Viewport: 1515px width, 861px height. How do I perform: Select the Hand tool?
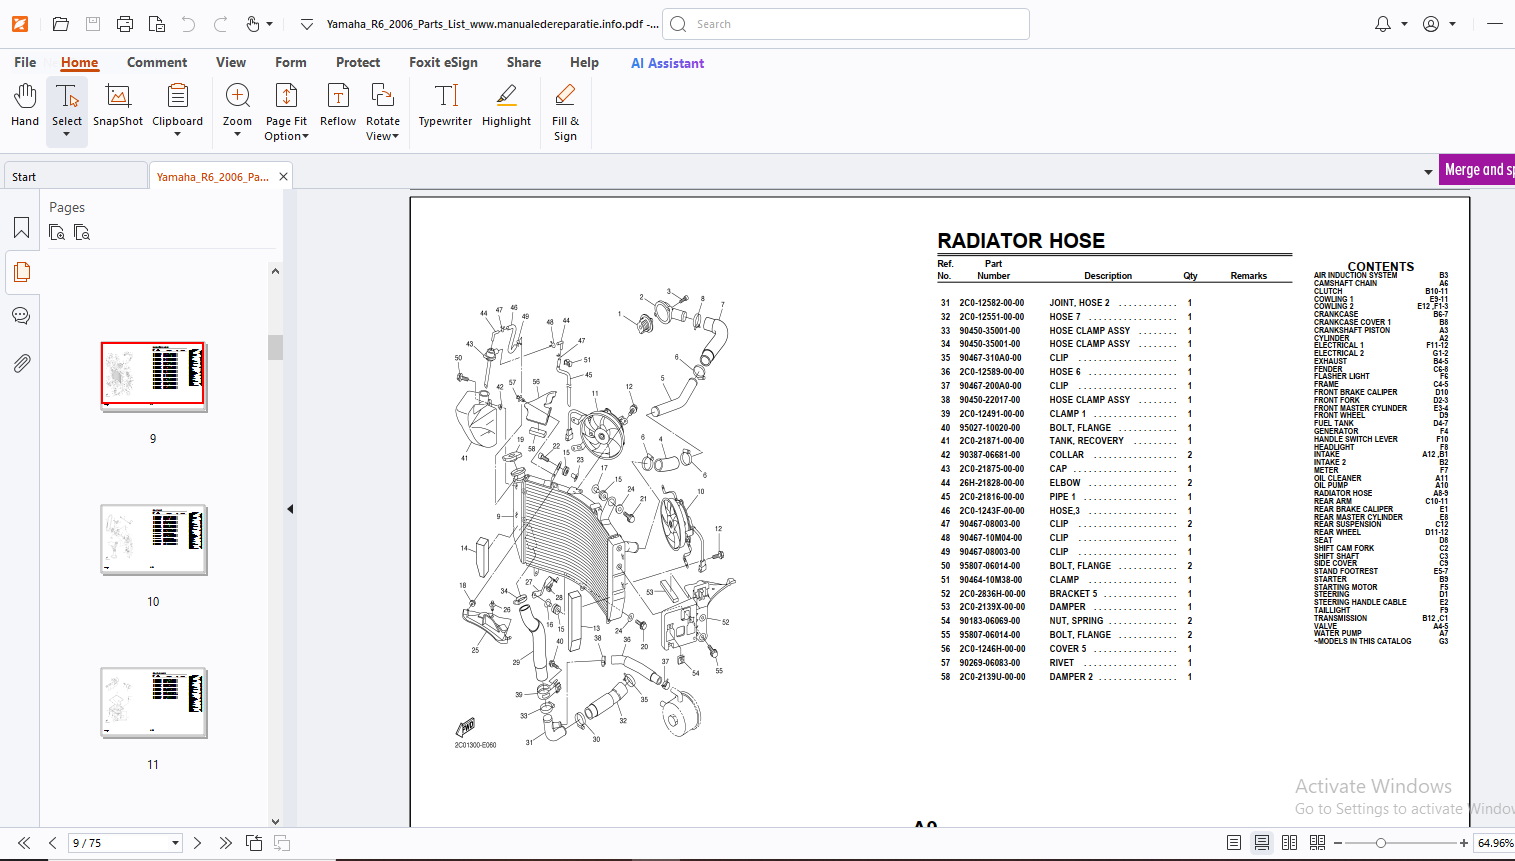pos(25,106)
